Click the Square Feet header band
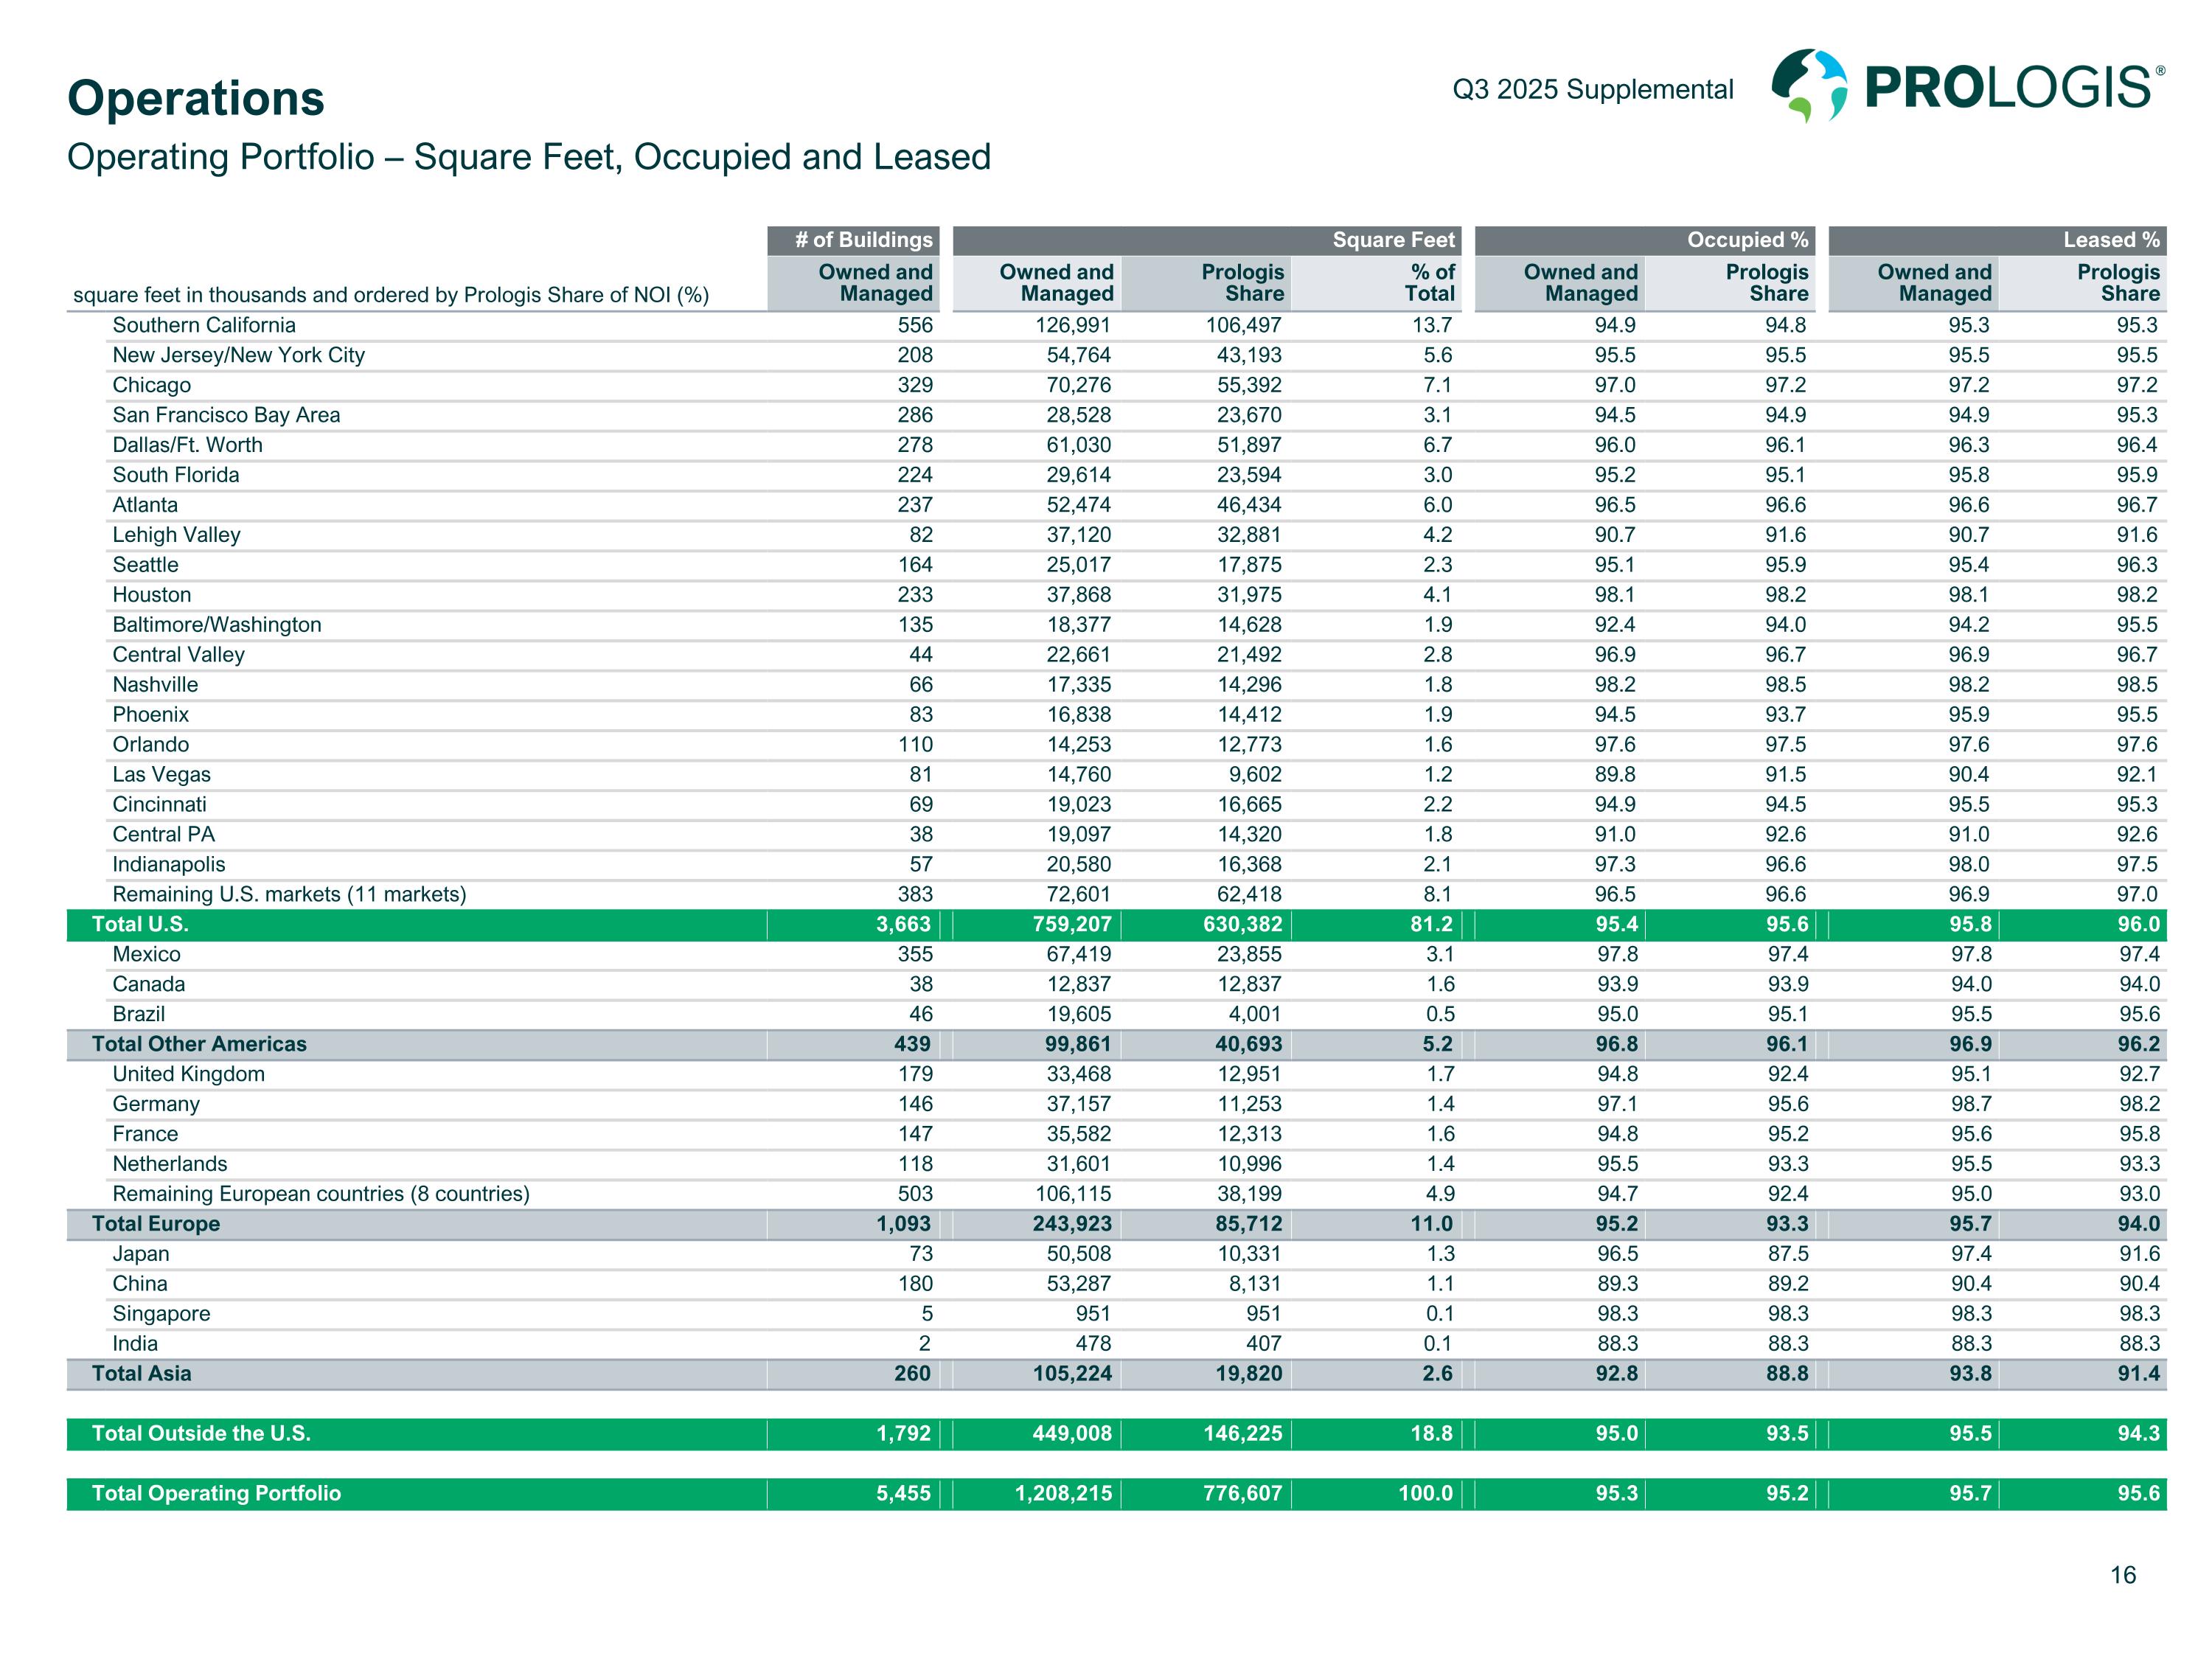This screenshot has width=2212, height=1659. point(1393,240)
